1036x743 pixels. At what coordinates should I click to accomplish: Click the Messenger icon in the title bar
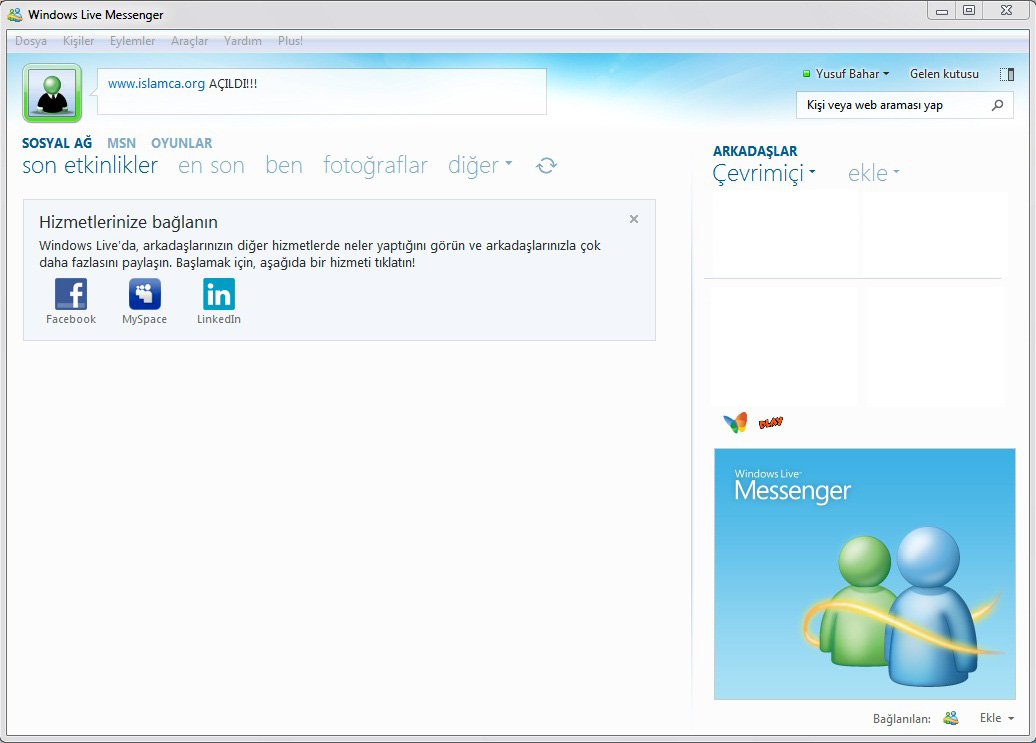[15, 15]
